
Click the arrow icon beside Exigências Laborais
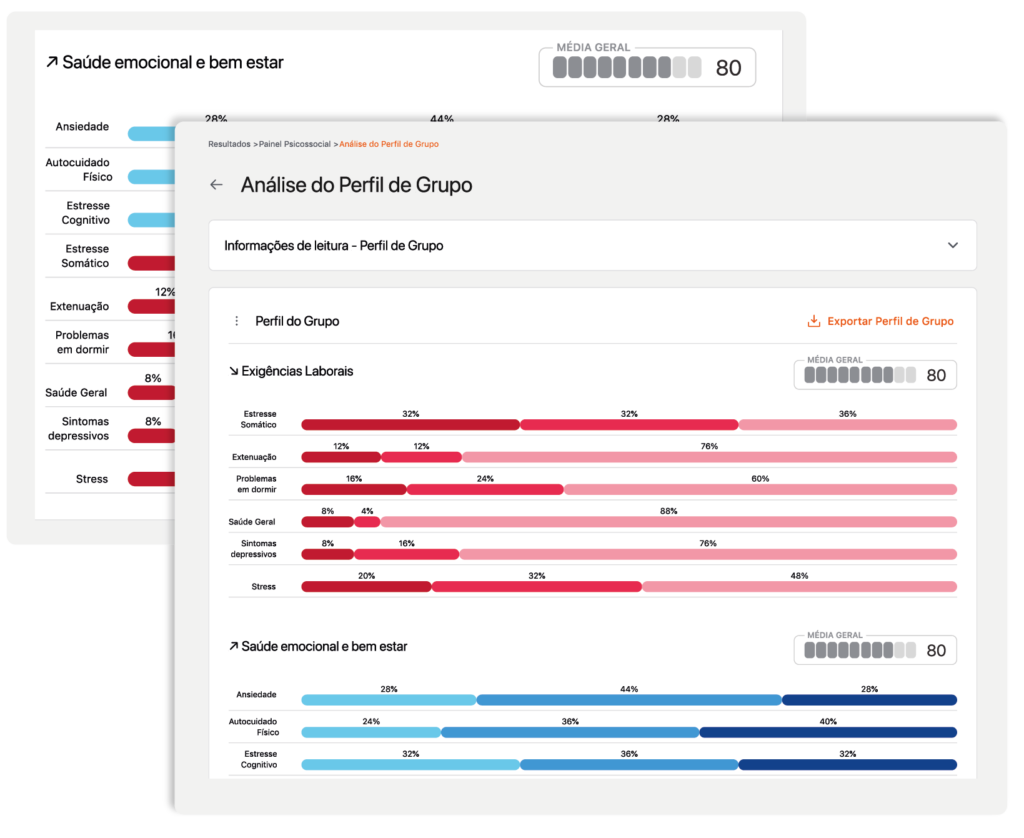point(233,371)
